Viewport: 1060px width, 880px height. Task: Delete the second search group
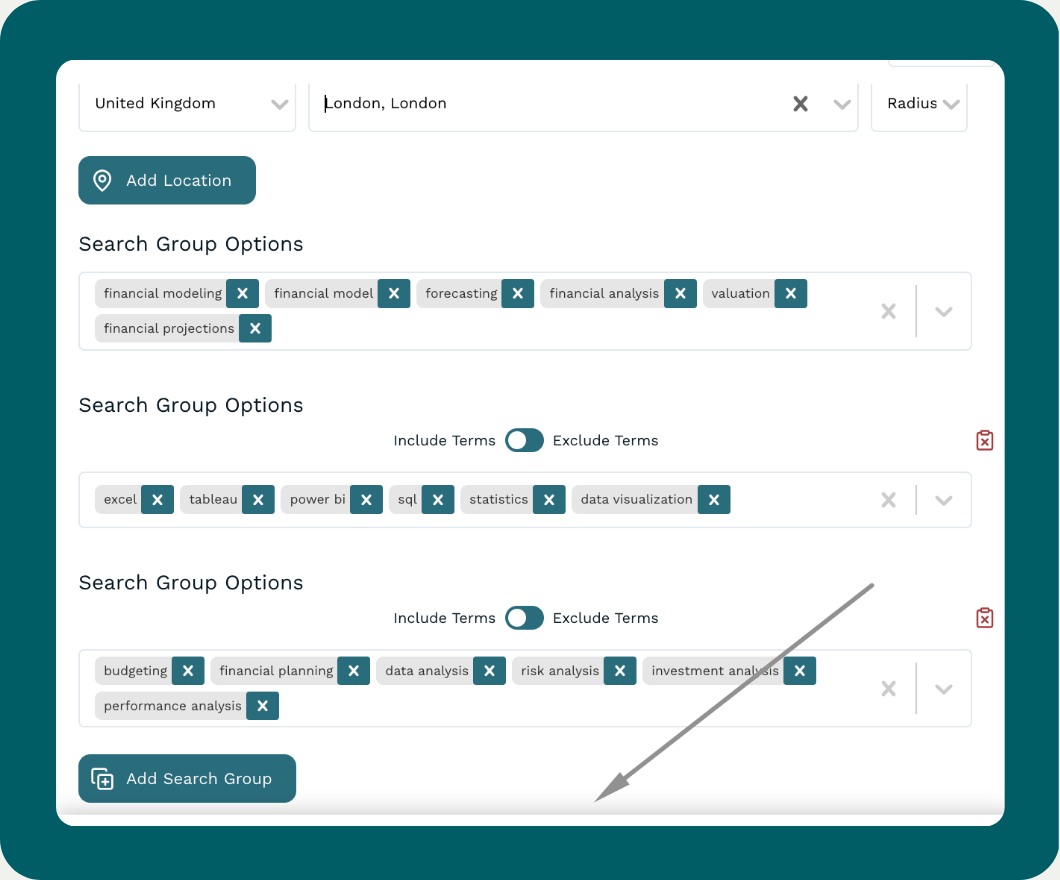[x=984, y=440]
